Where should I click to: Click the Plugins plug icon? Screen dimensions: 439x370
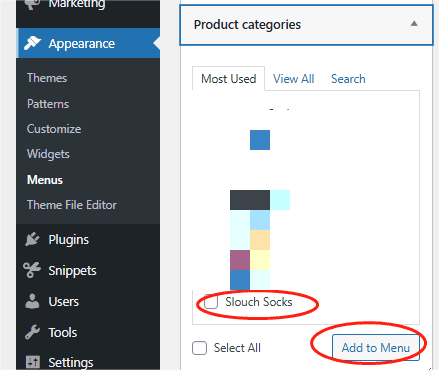point(32,239)
